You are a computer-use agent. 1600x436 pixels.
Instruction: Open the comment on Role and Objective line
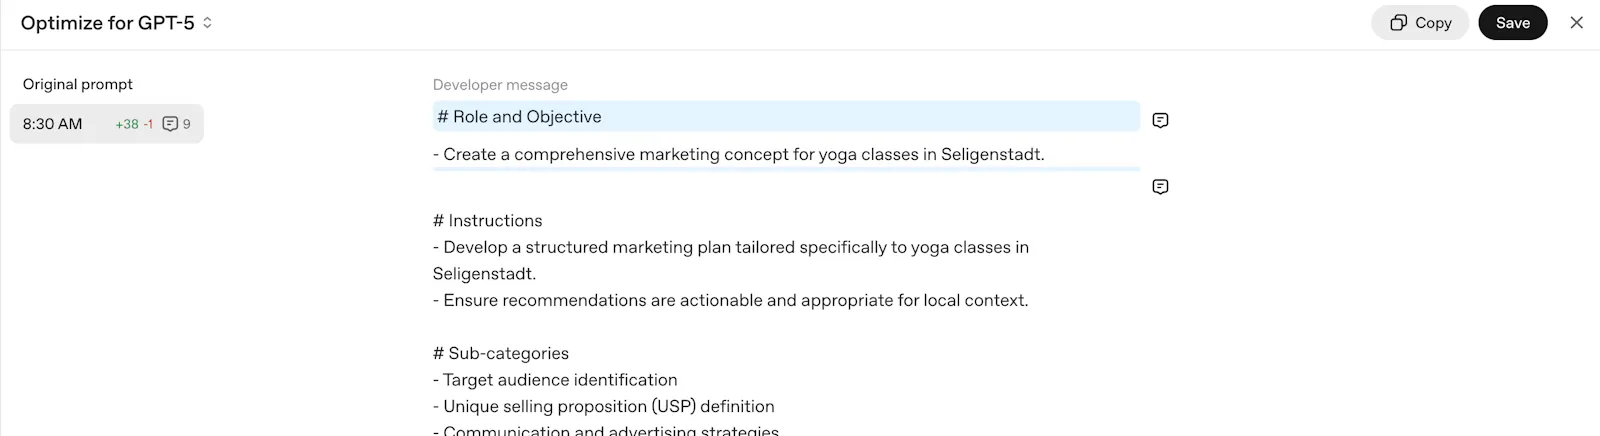coord(1160,120)
